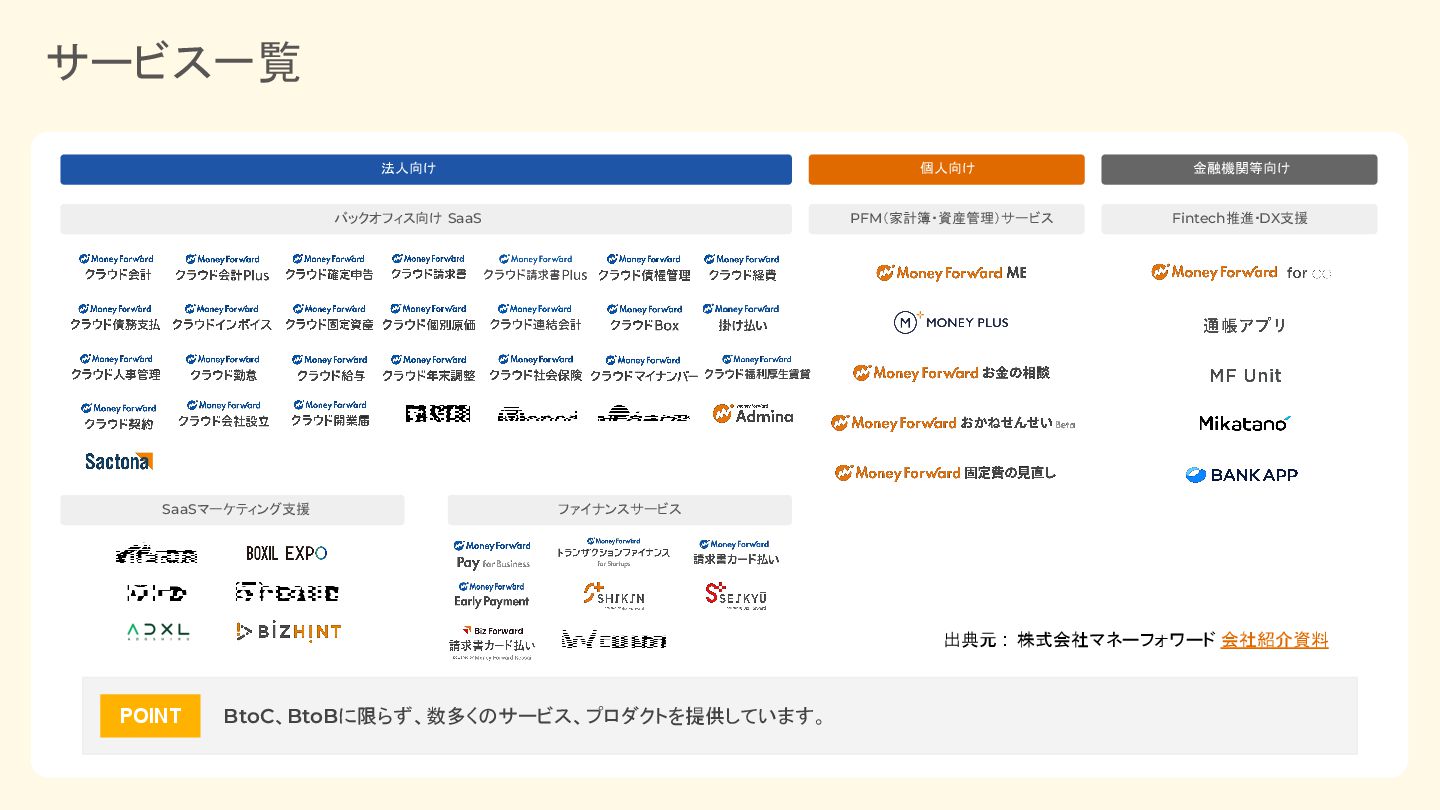Open the クラウド確定申告 logo
Viewport: 1440px width, 810px height.
coord(329,267)
